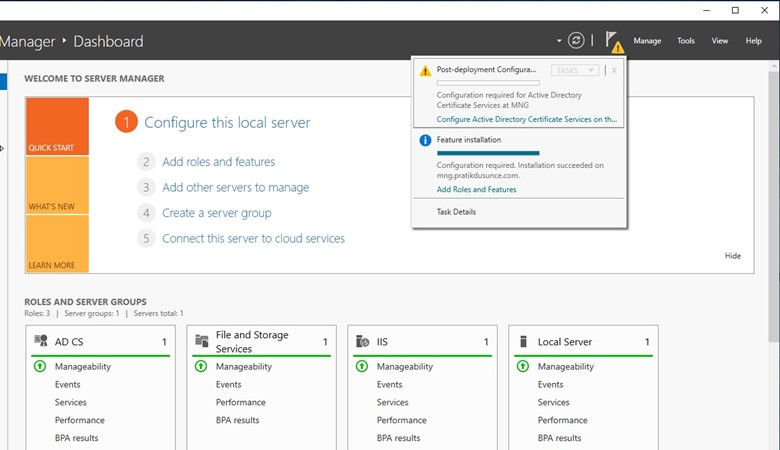Click Add other servers to manage
780x450 pixels.
point(235,187)
